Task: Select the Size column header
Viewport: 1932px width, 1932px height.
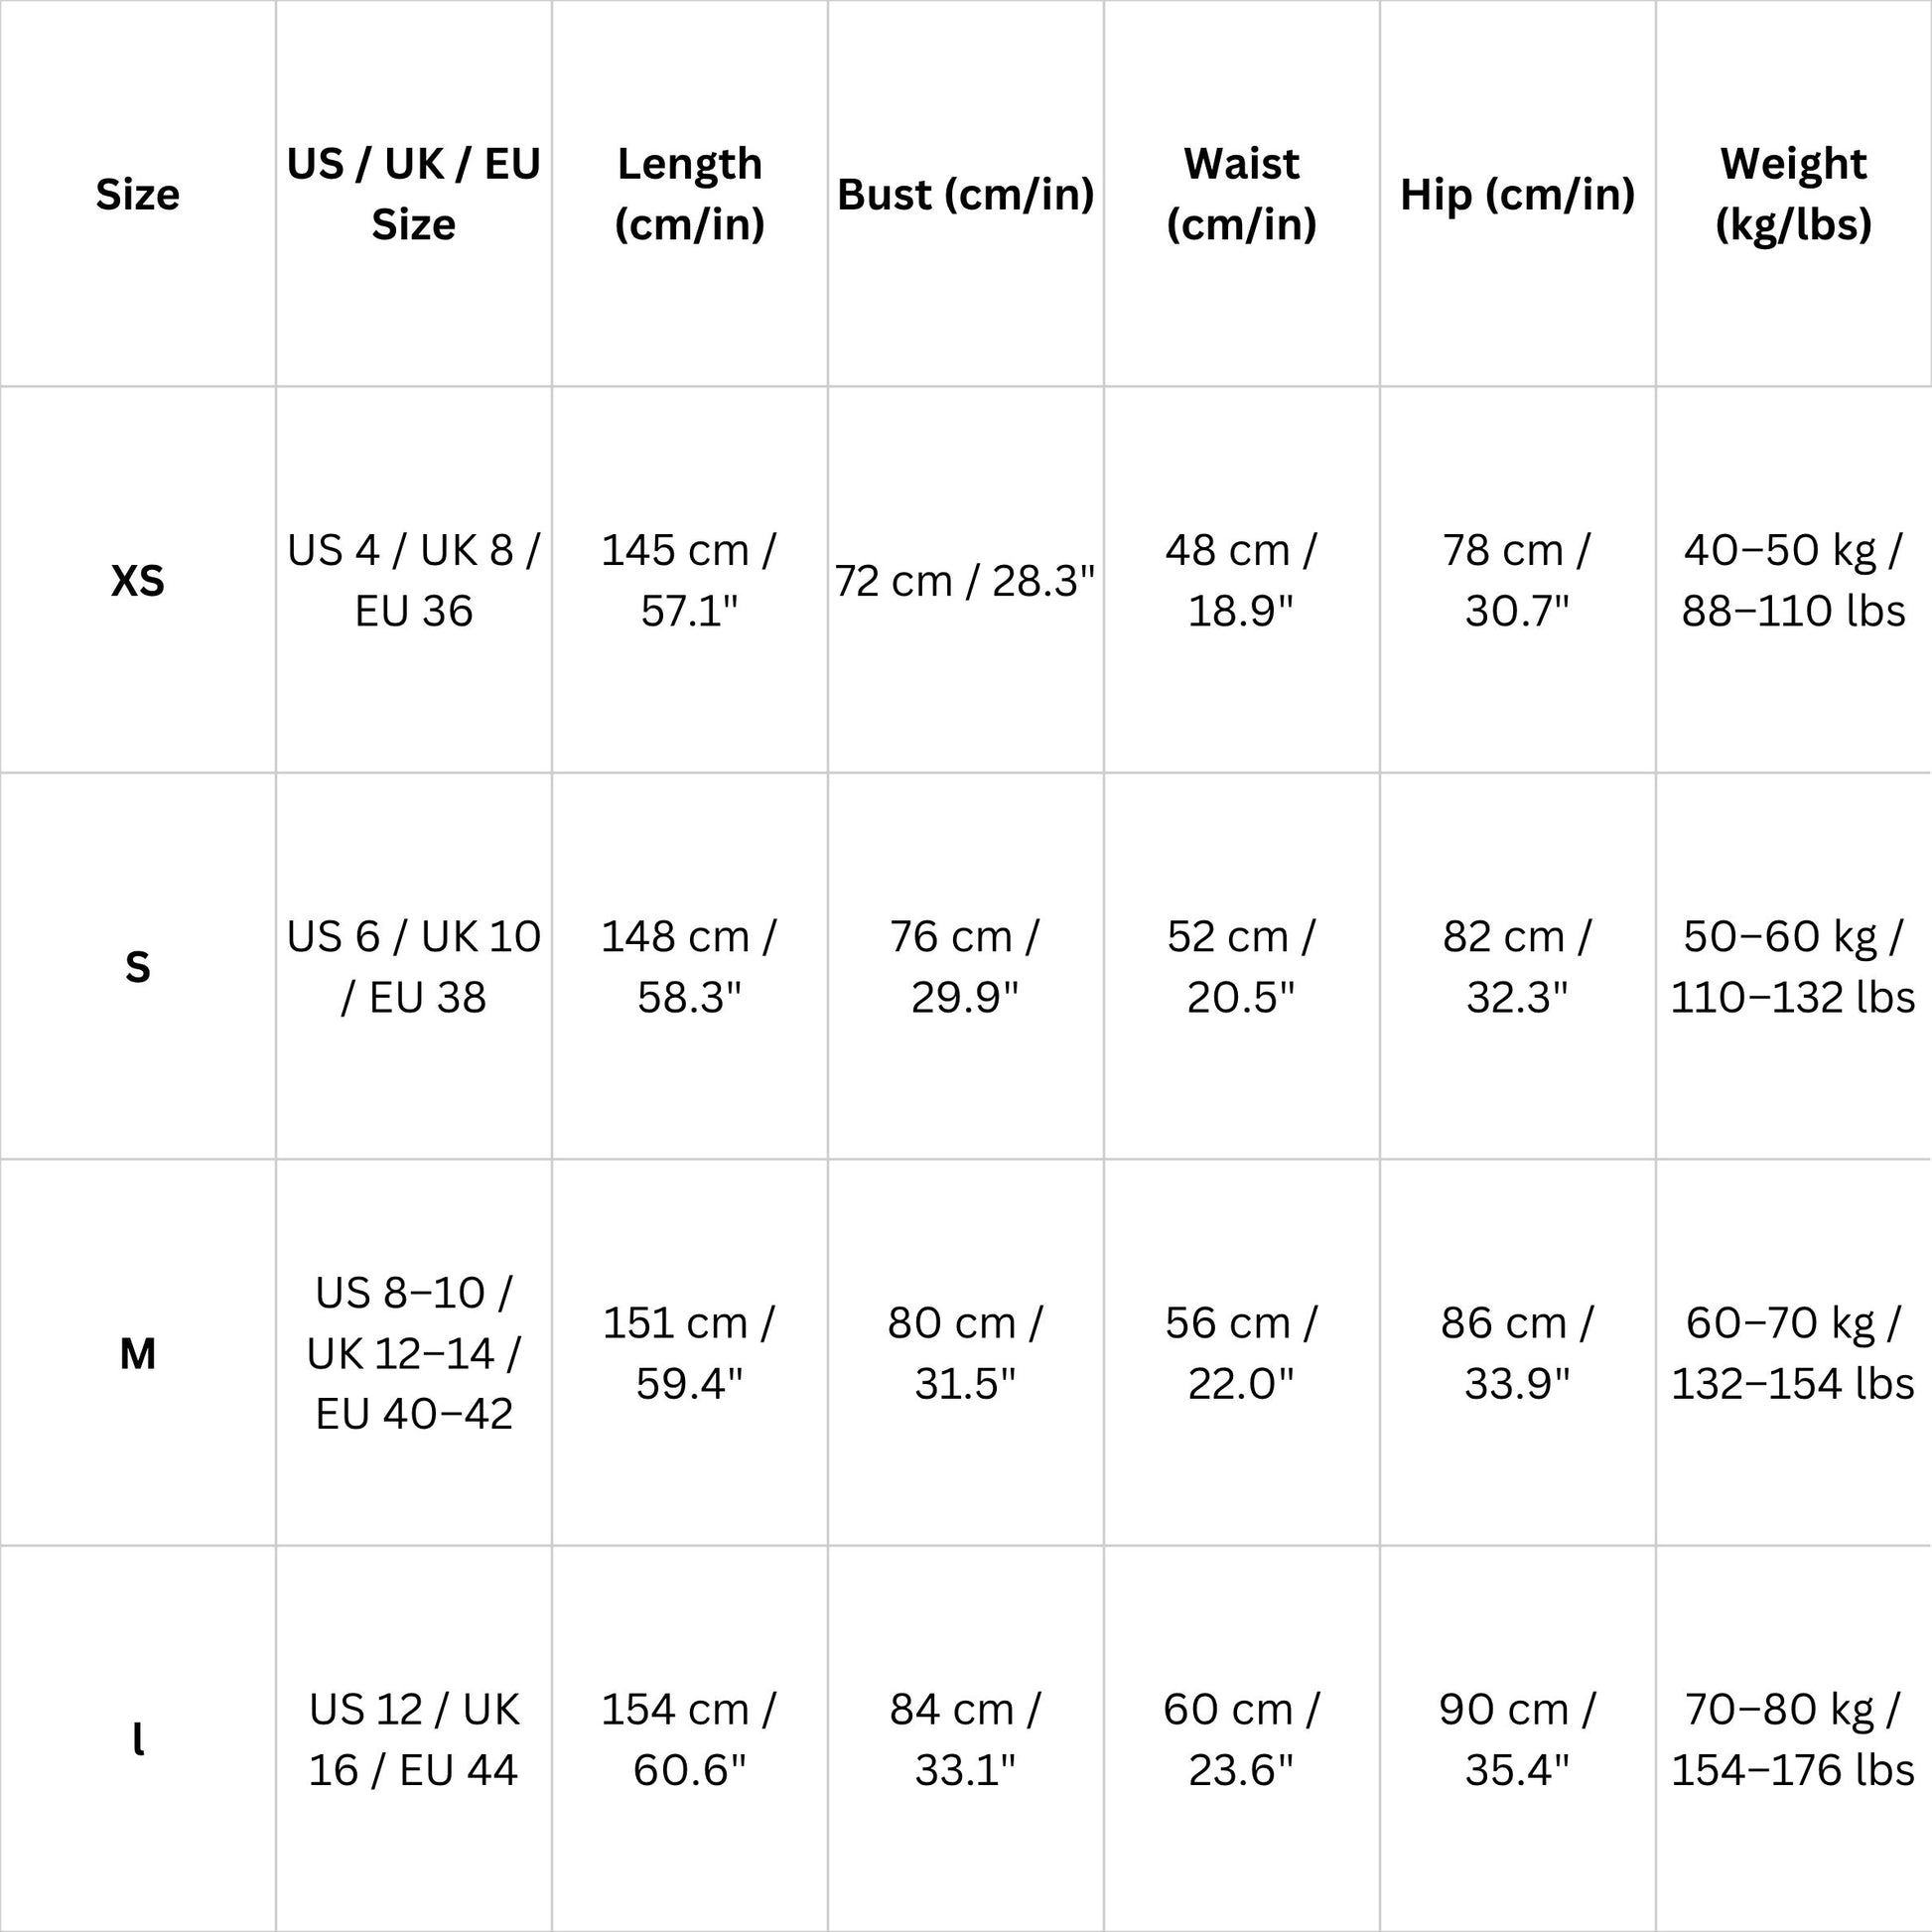Action: tap(138, 194)
